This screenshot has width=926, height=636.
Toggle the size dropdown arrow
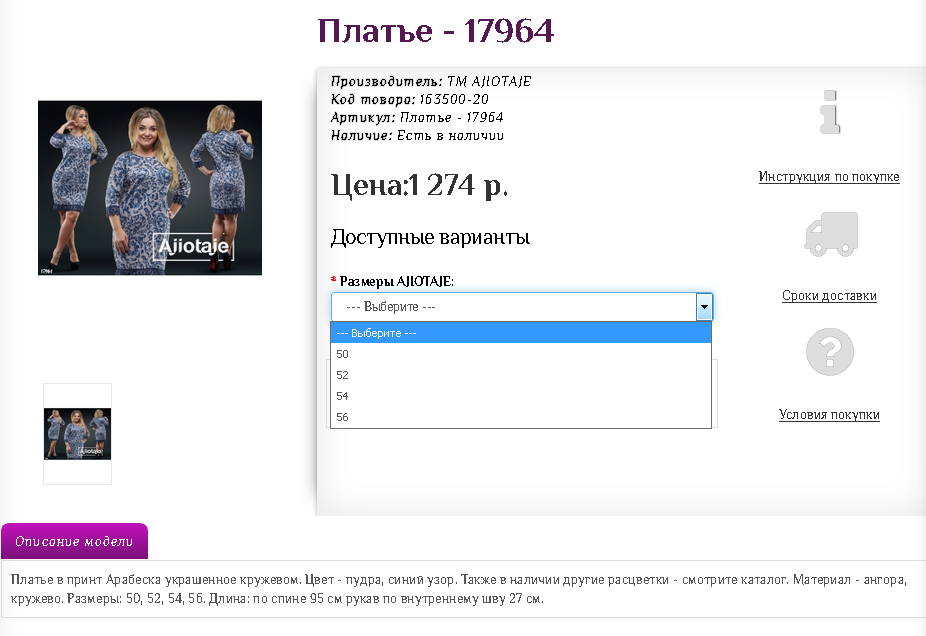point(704,307)
